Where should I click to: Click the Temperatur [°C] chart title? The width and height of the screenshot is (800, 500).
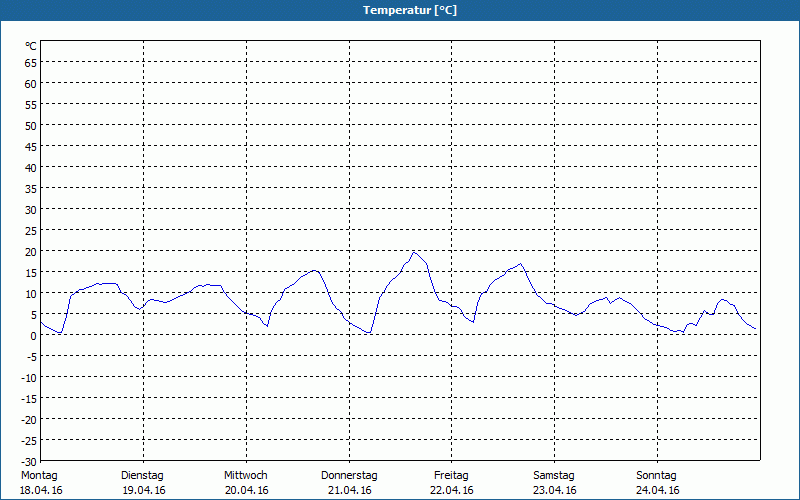[410, 10]
